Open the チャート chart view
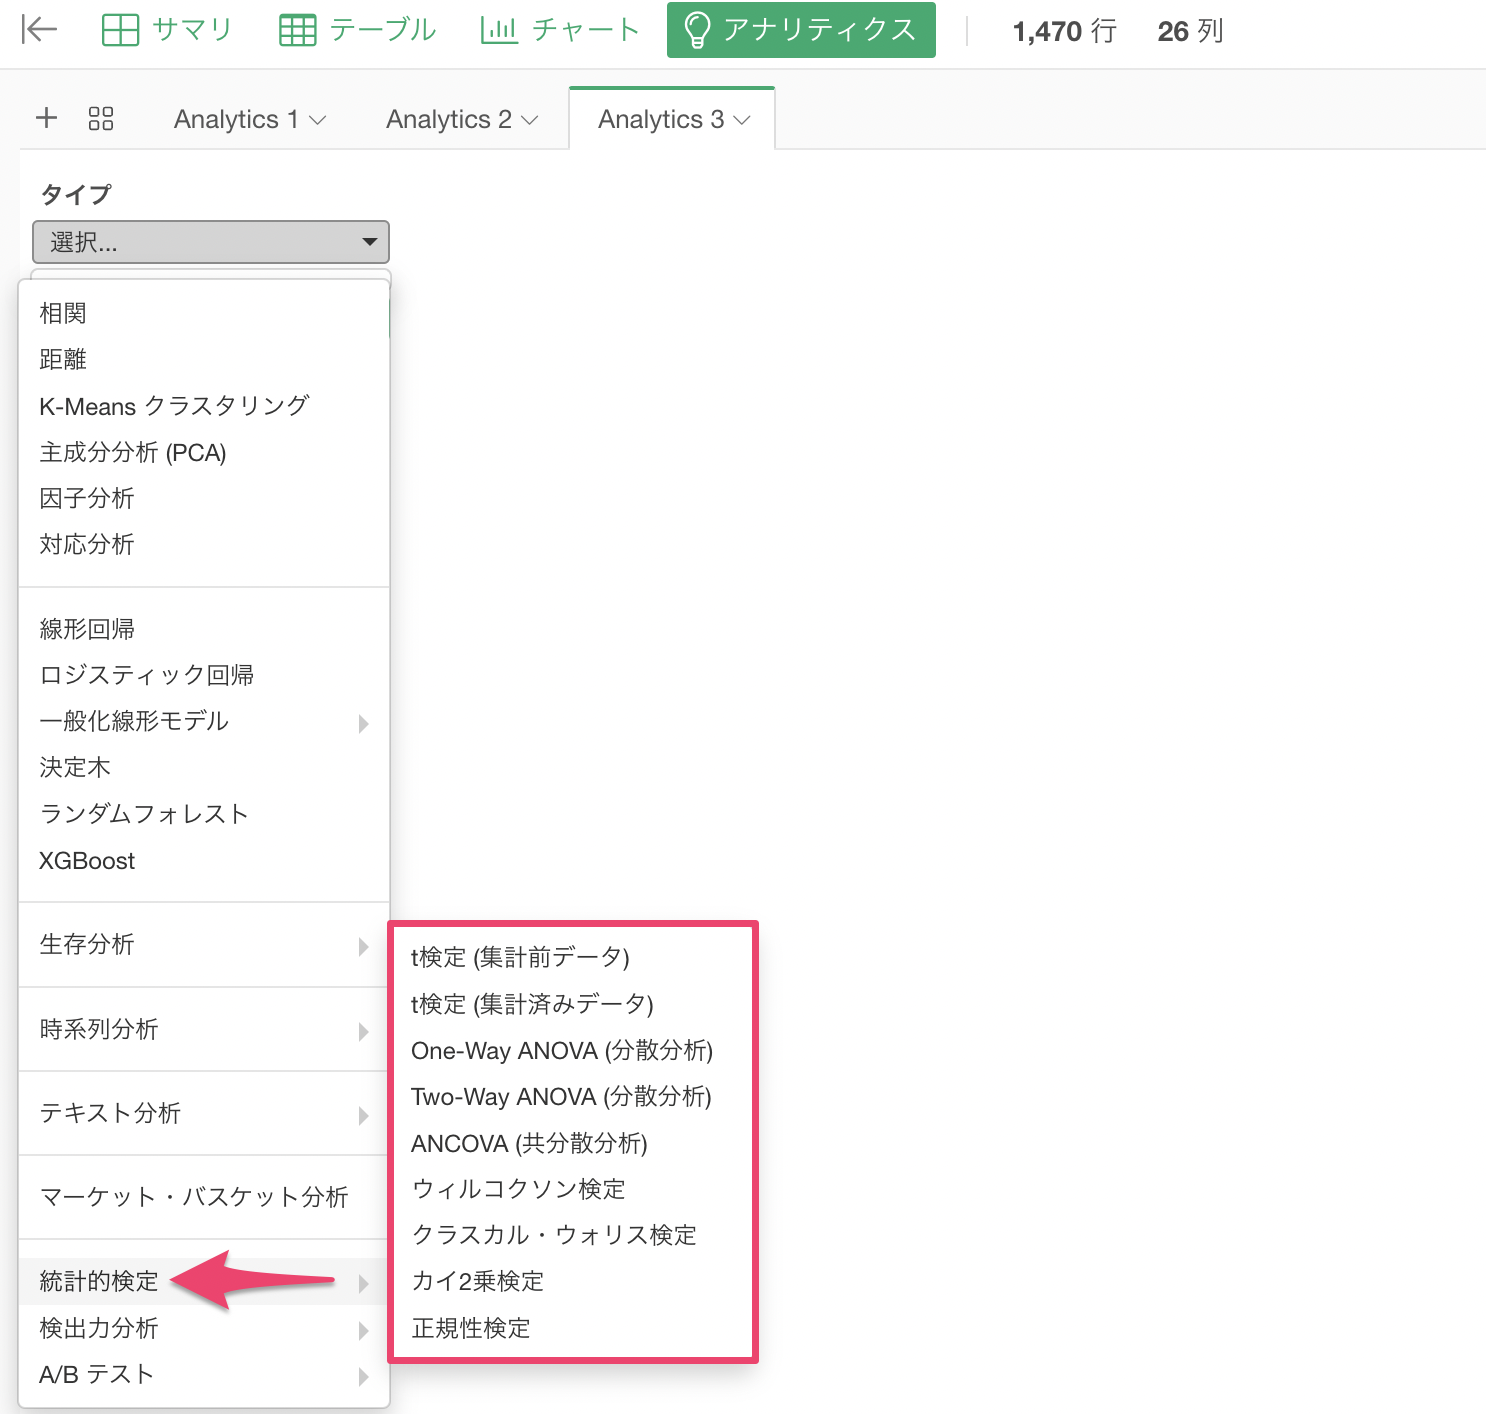The width and height of the screenshot is (1486, 1414). click(x=559, y=30)
